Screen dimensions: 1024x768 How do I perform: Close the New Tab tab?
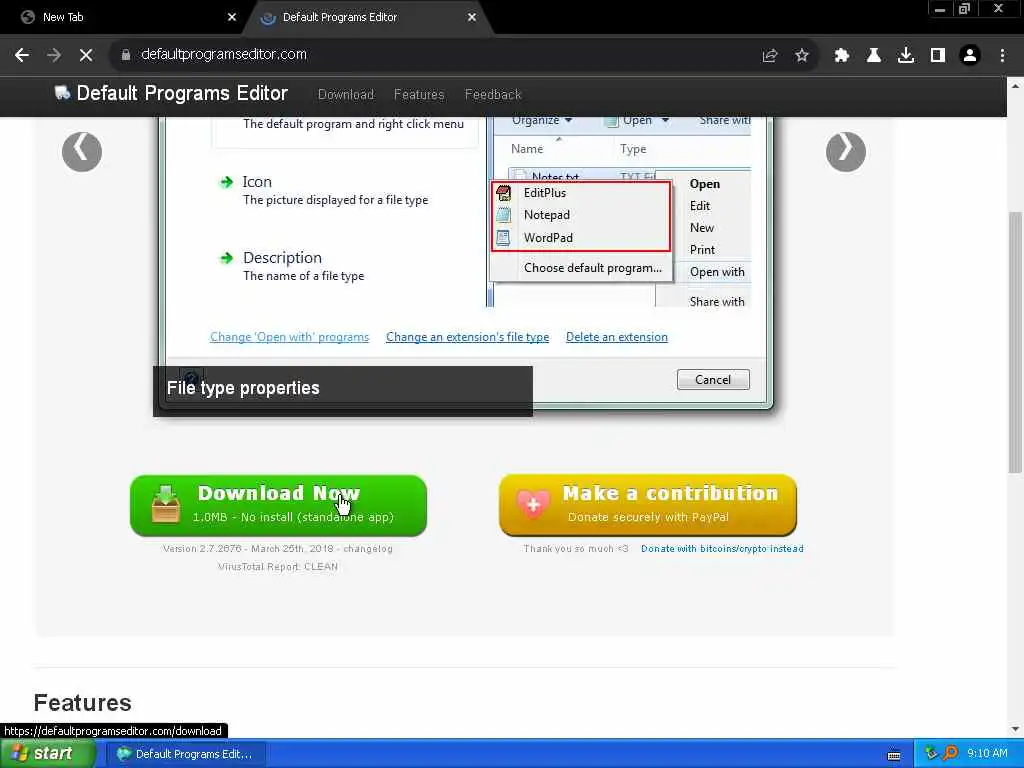click(232, 18)
